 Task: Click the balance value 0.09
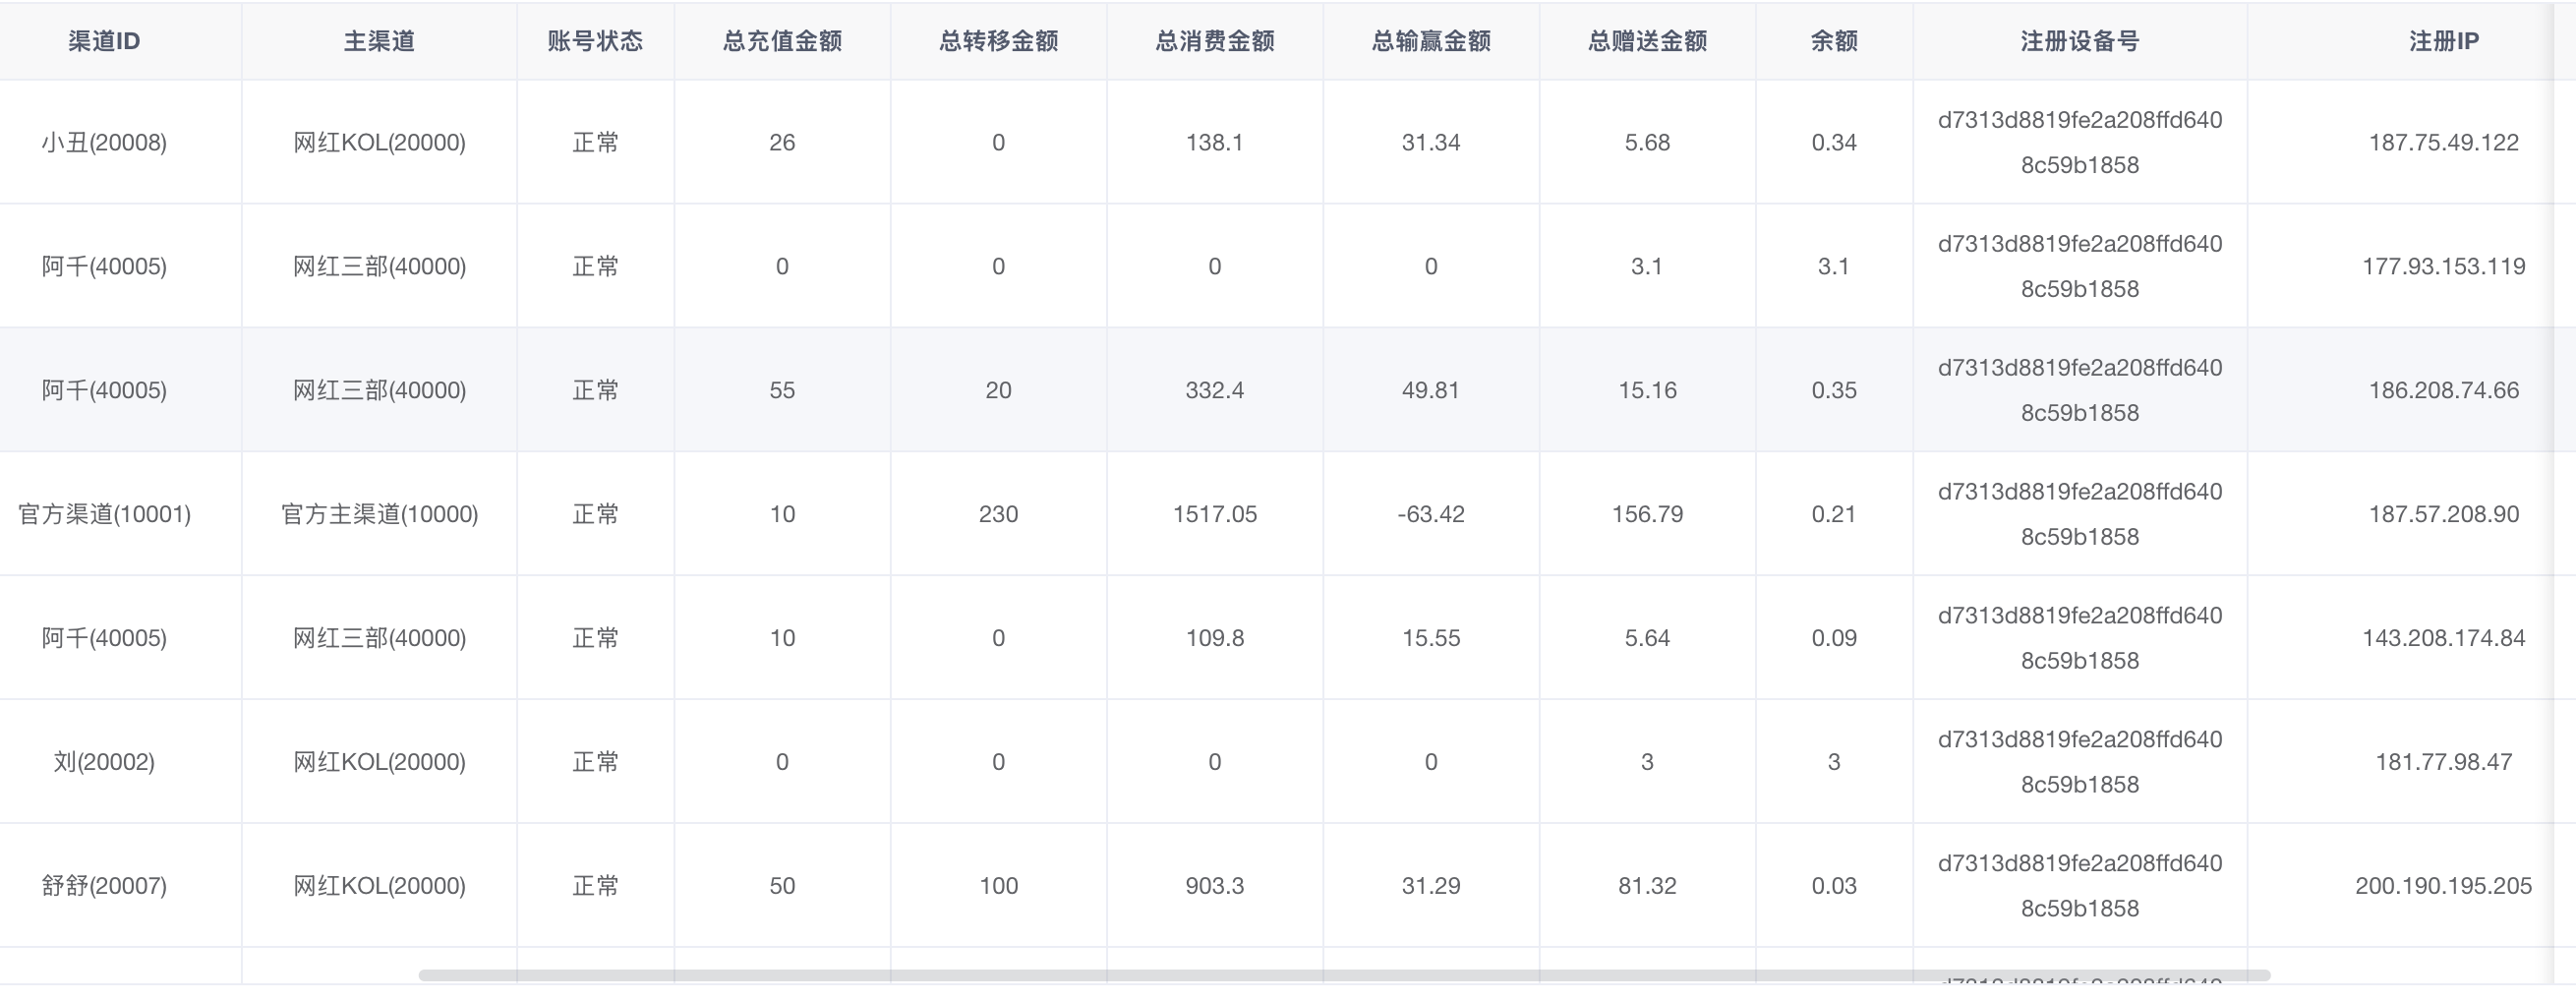(1834, 638)
